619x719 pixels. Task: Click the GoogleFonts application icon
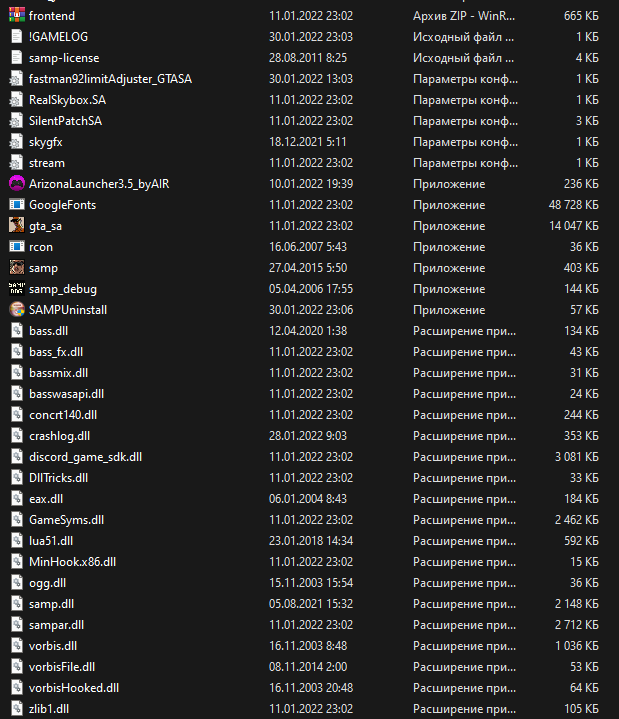pos(17,205)
